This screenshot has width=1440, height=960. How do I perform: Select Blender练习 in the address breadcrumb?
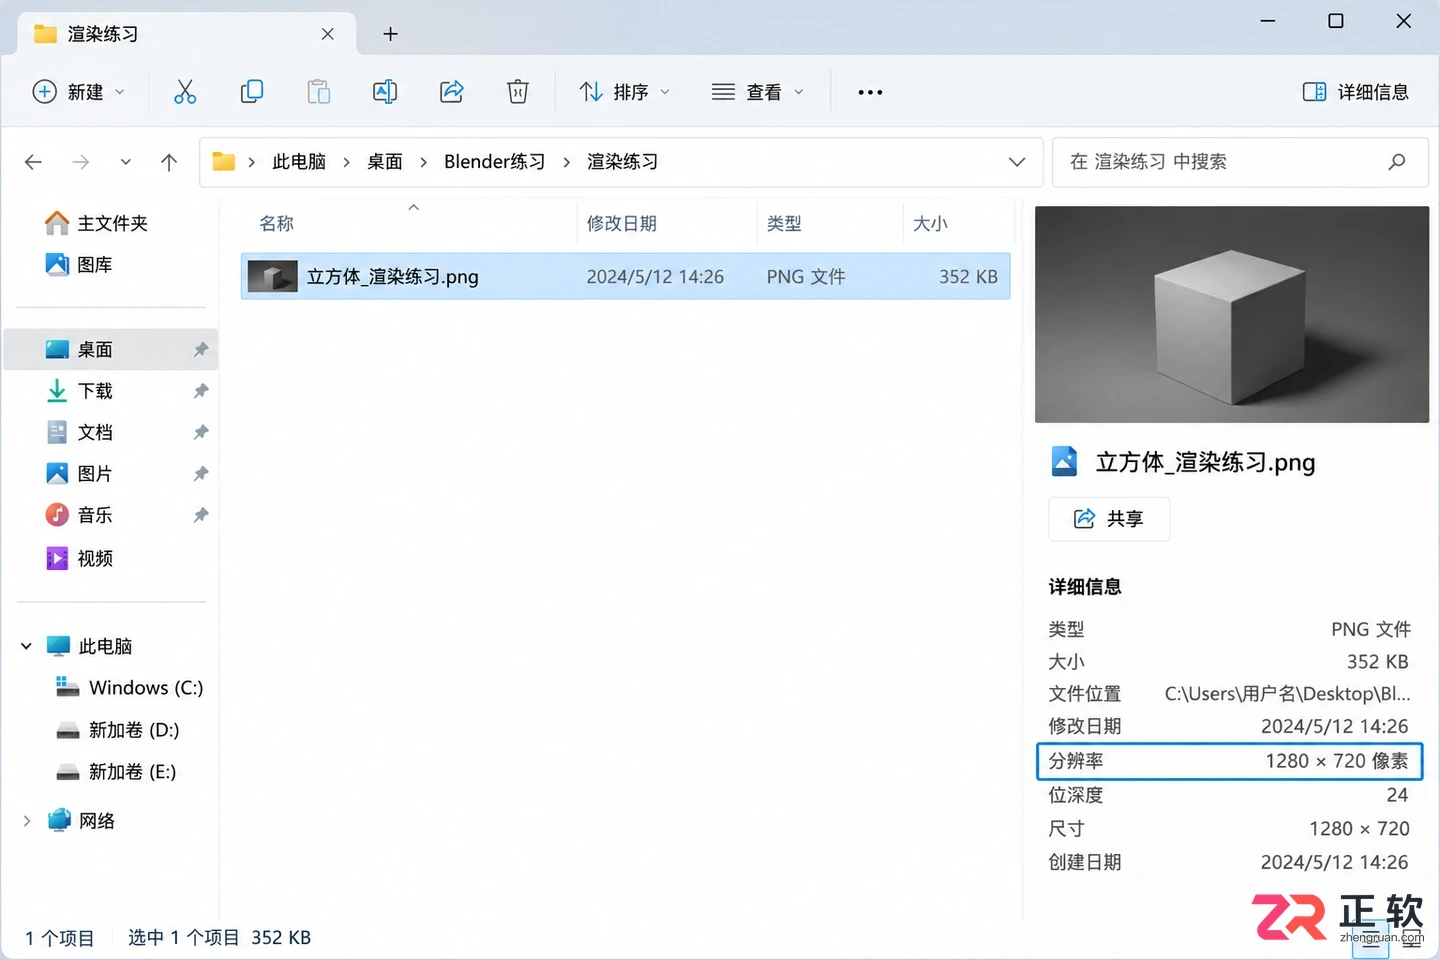coord(495,162)
